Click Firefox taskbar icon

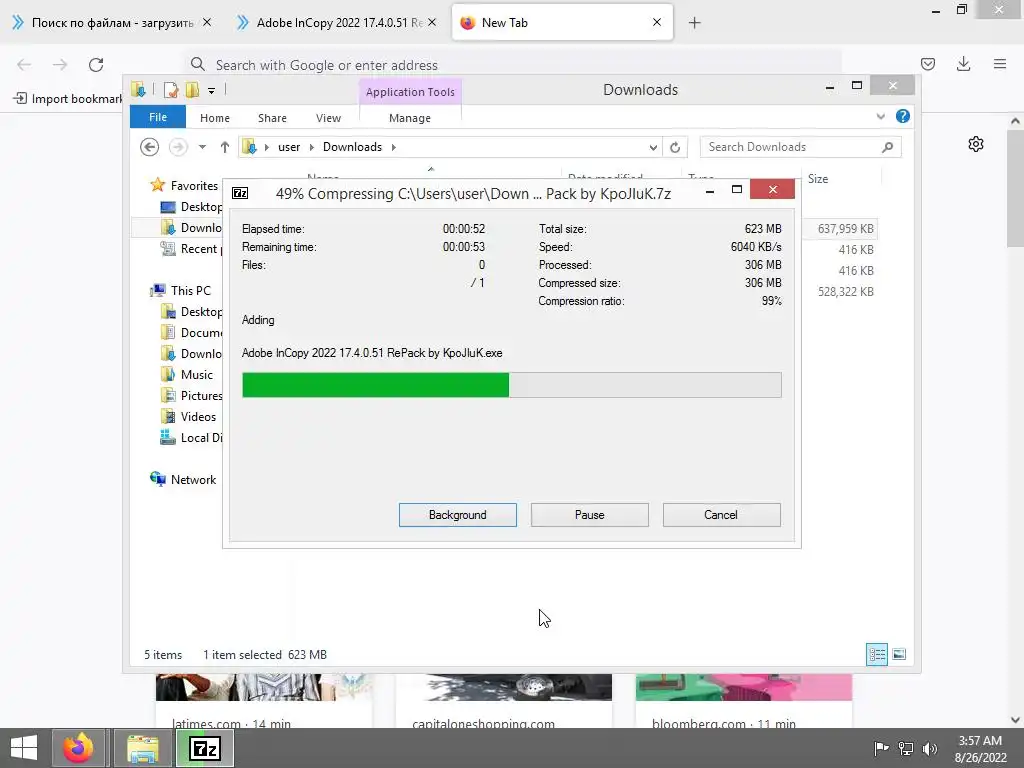click(x=78, y=748)
